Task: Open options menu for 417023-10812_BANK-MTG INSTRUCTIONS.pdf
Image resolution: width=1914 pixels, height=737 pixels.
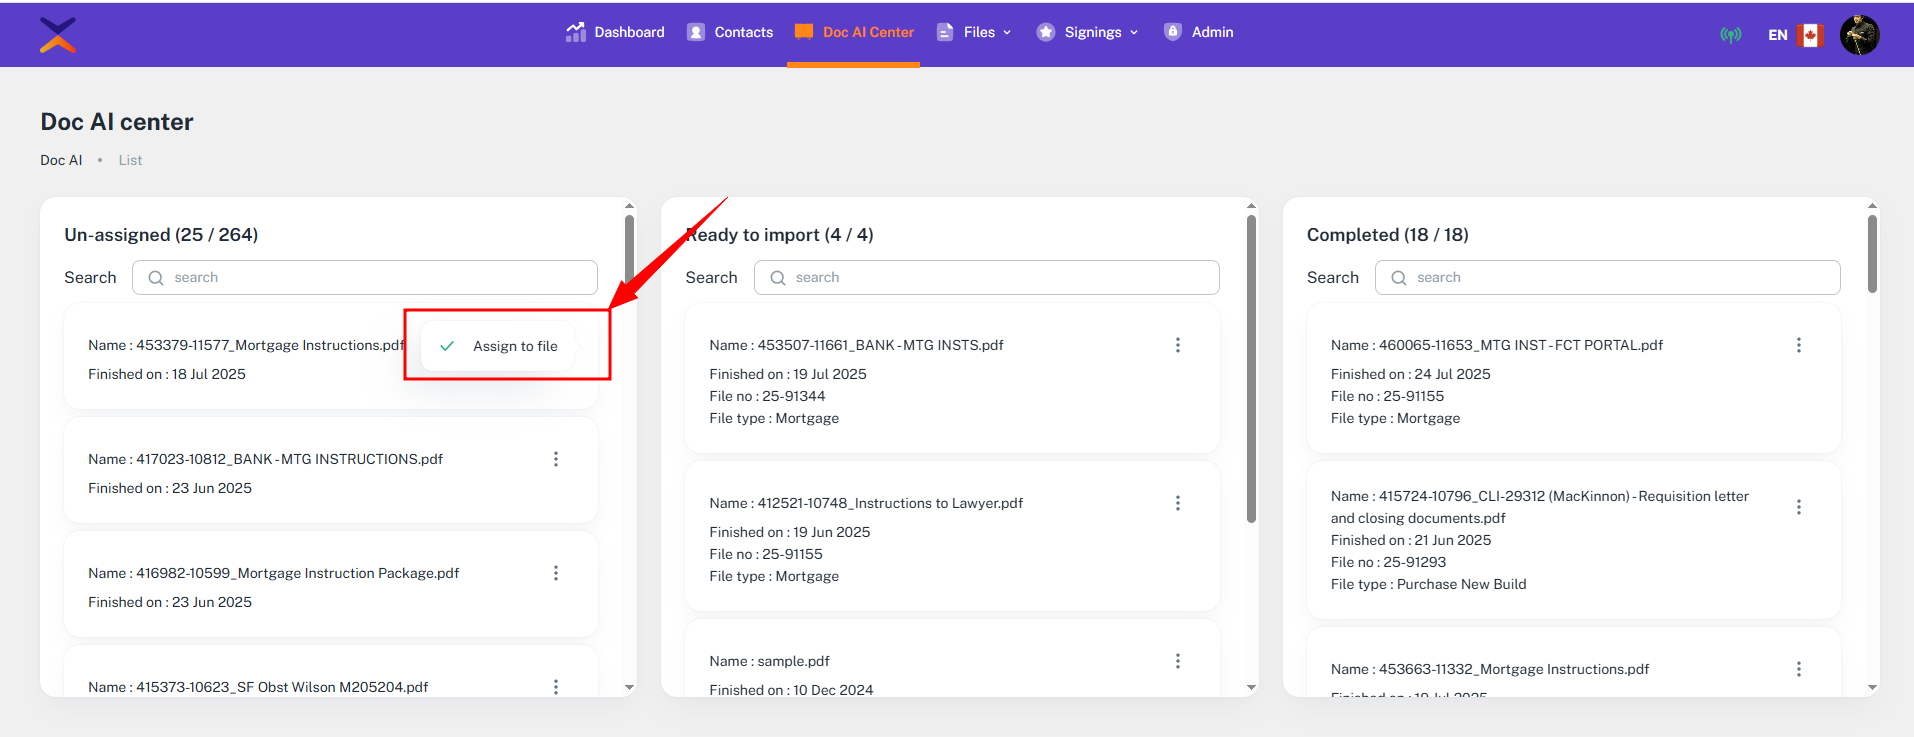Action: (556, 459)
